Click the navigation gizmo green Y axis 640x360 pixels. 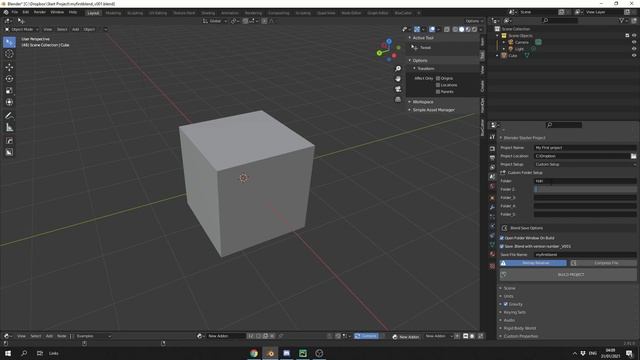(x=379, y=53)
